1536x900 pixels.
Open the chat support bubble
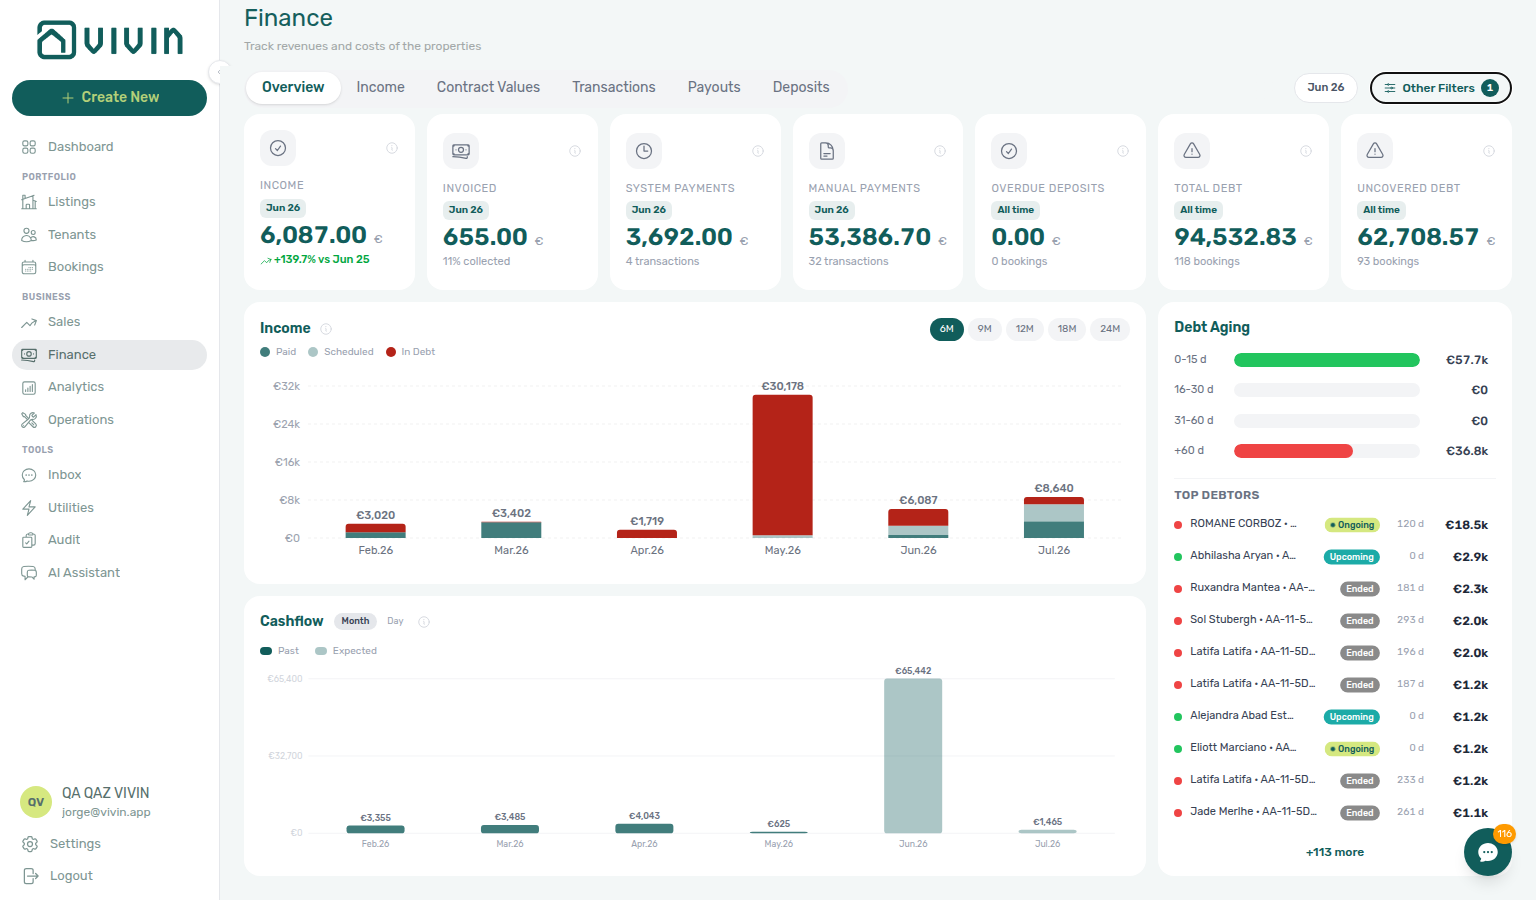point(1488,852)
